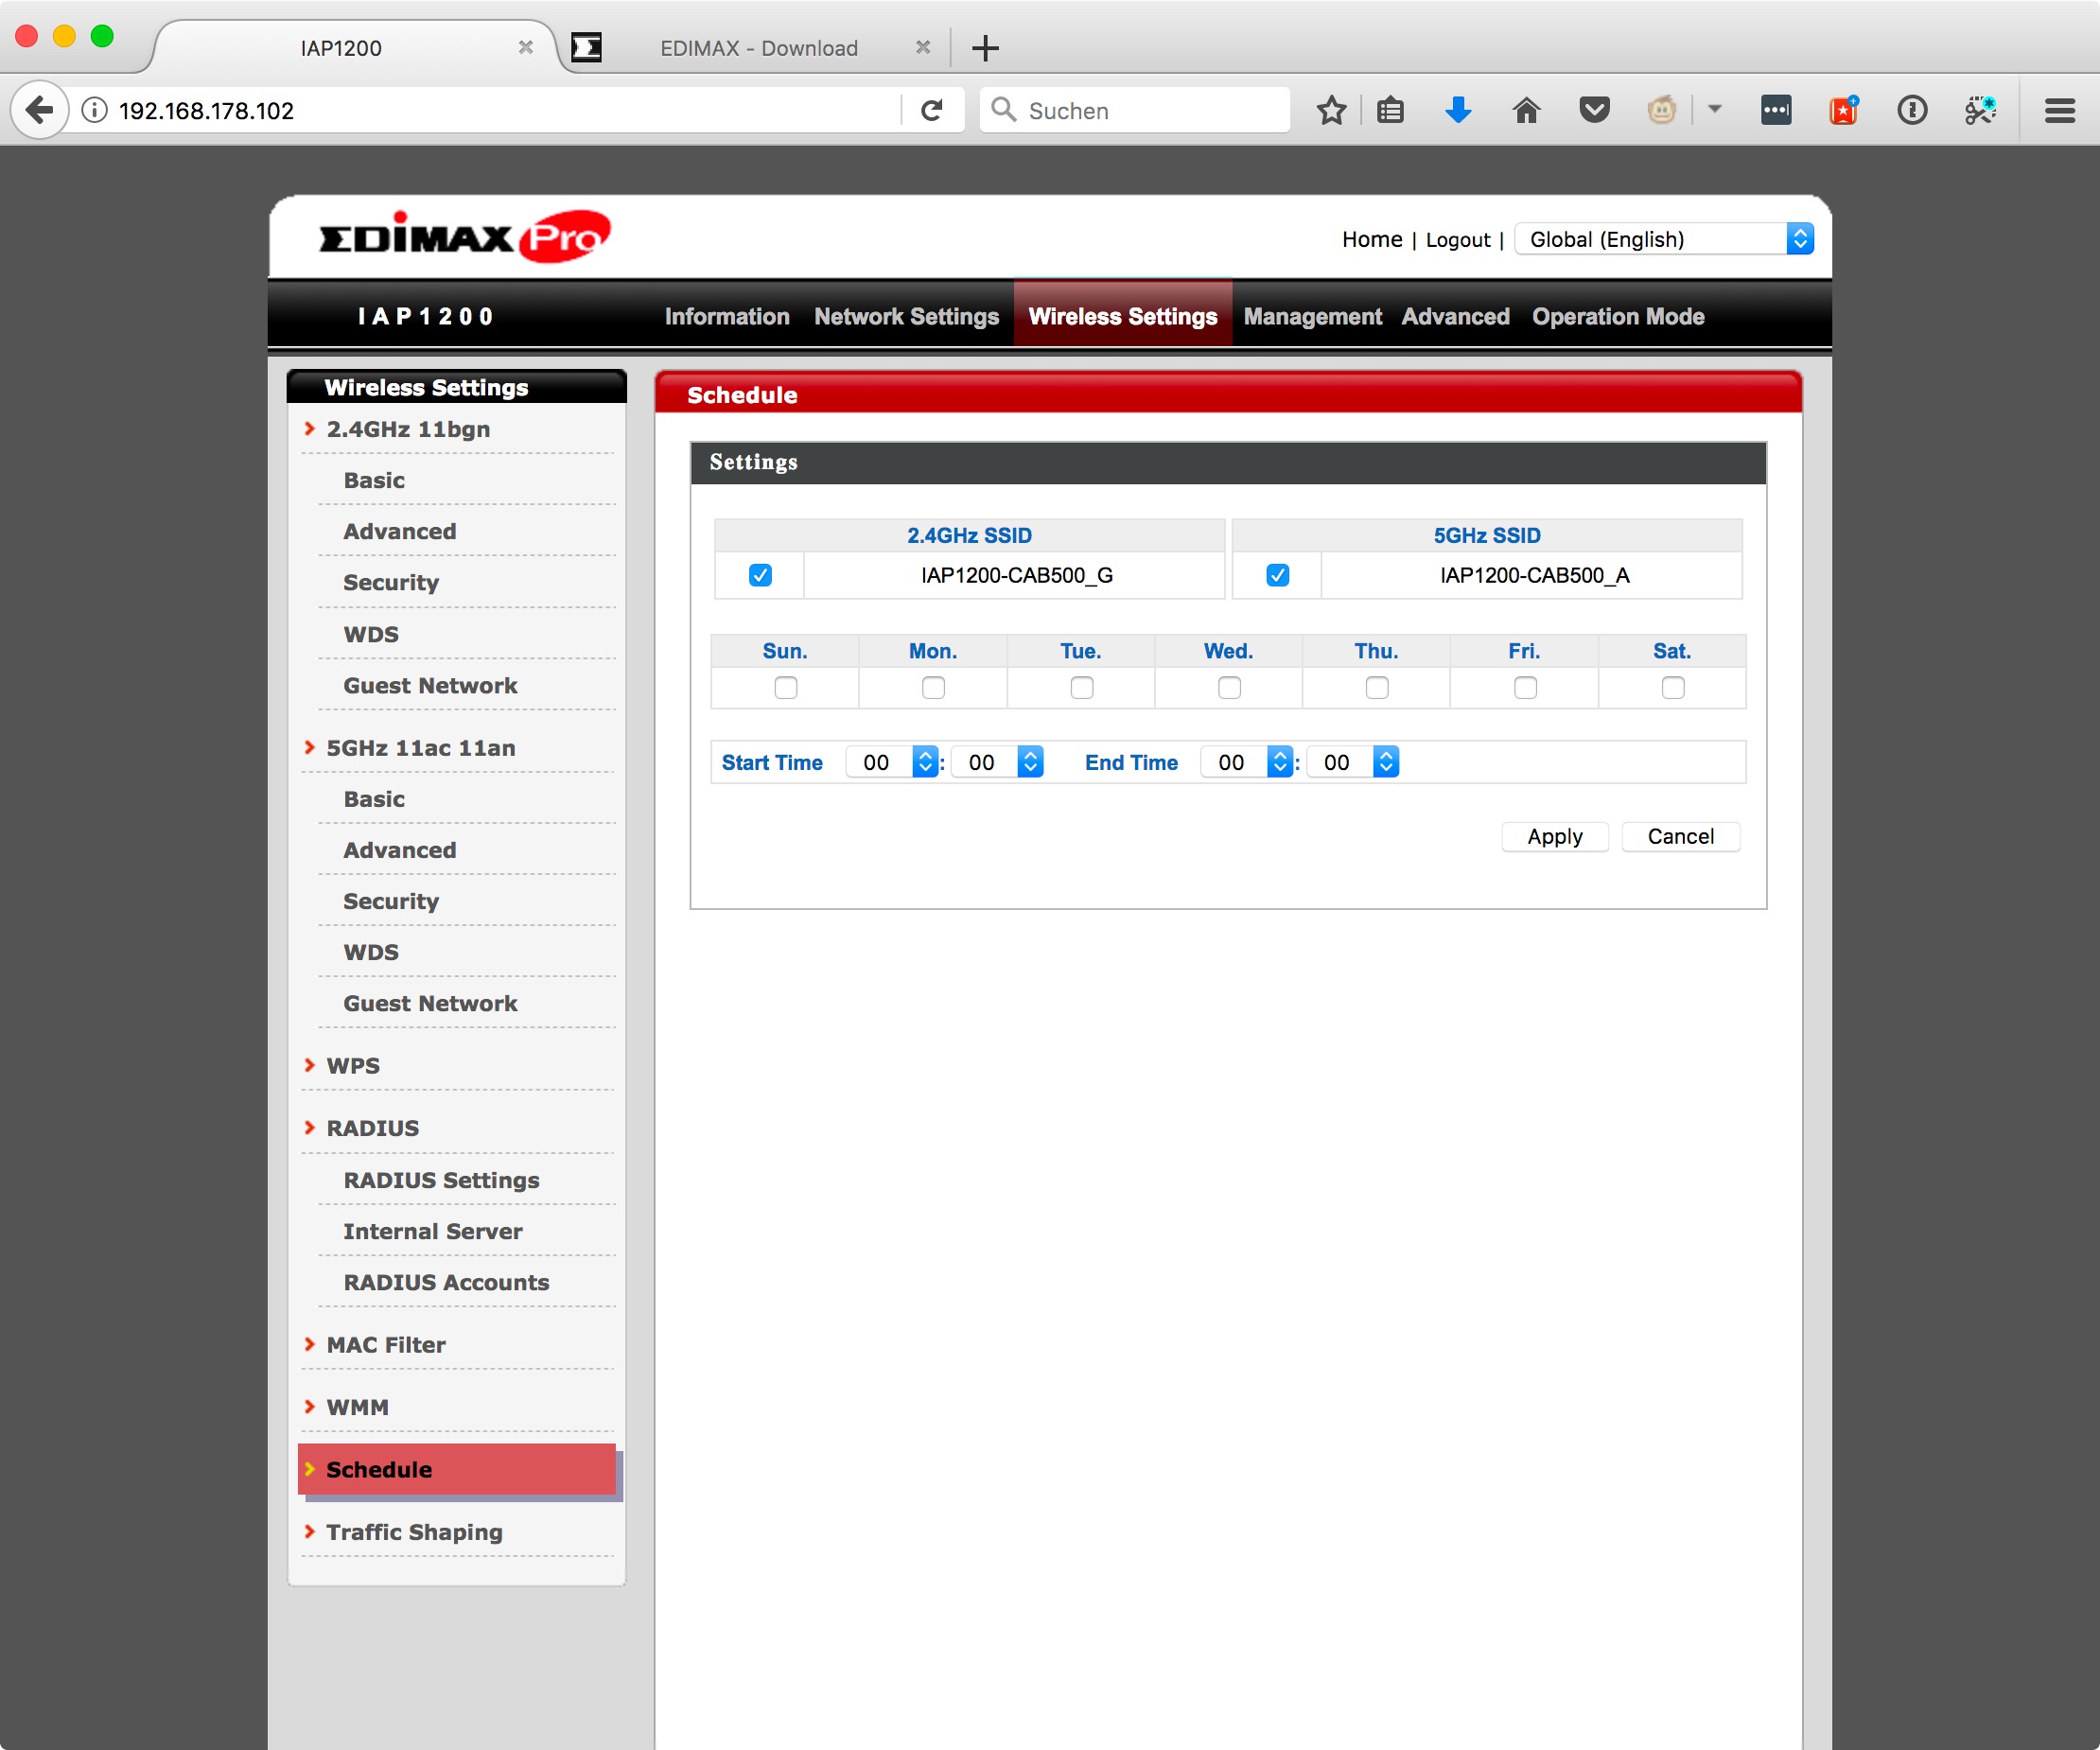Uncheck the IAP1200-CAB500_G SSID checkbox

[760, 575]
